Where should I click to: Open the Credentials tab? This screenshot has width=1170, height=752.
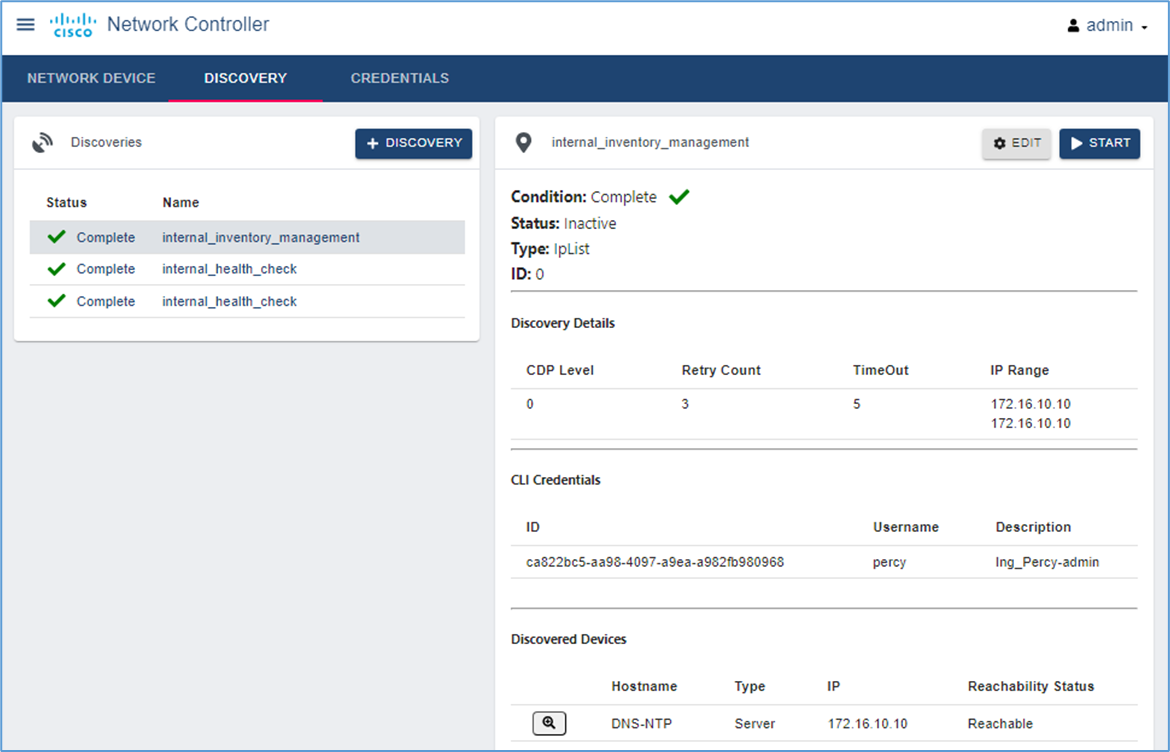399,78
